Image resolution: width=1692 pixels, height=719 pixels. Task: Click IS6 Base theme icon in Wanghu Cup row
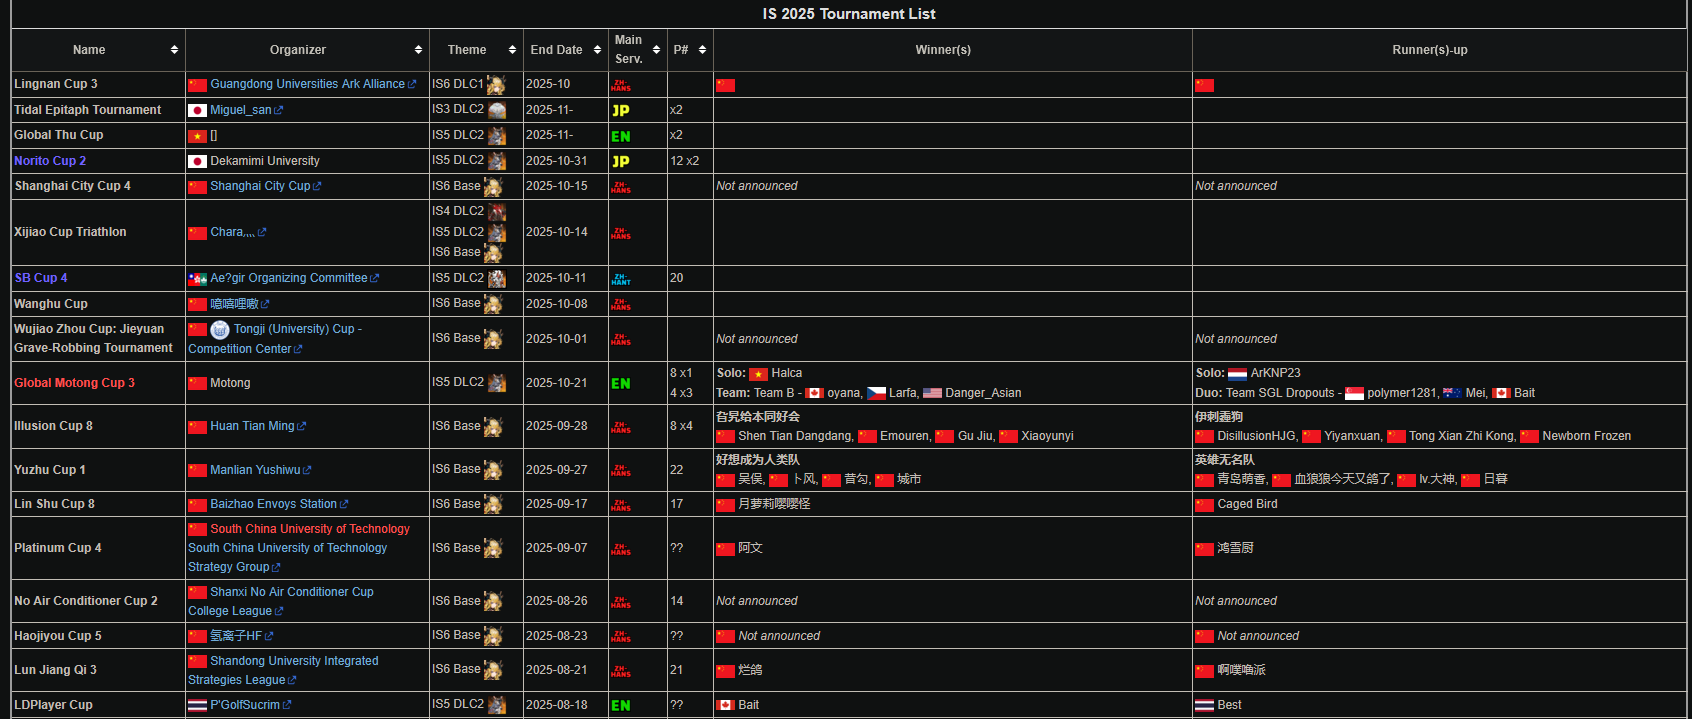[493, 304]
